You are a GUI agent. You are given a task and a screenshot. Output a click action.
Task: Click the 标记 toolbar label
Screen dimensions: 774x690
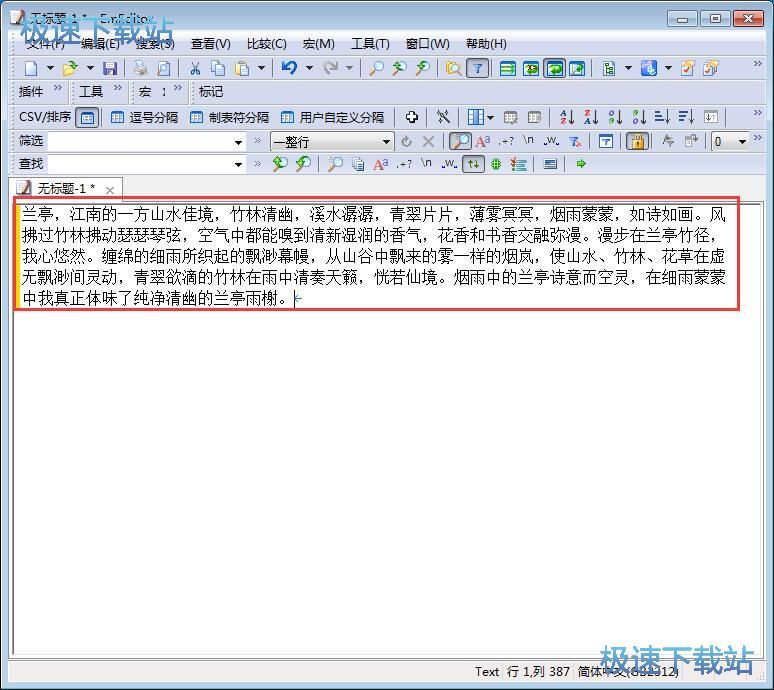pos(211,91)
